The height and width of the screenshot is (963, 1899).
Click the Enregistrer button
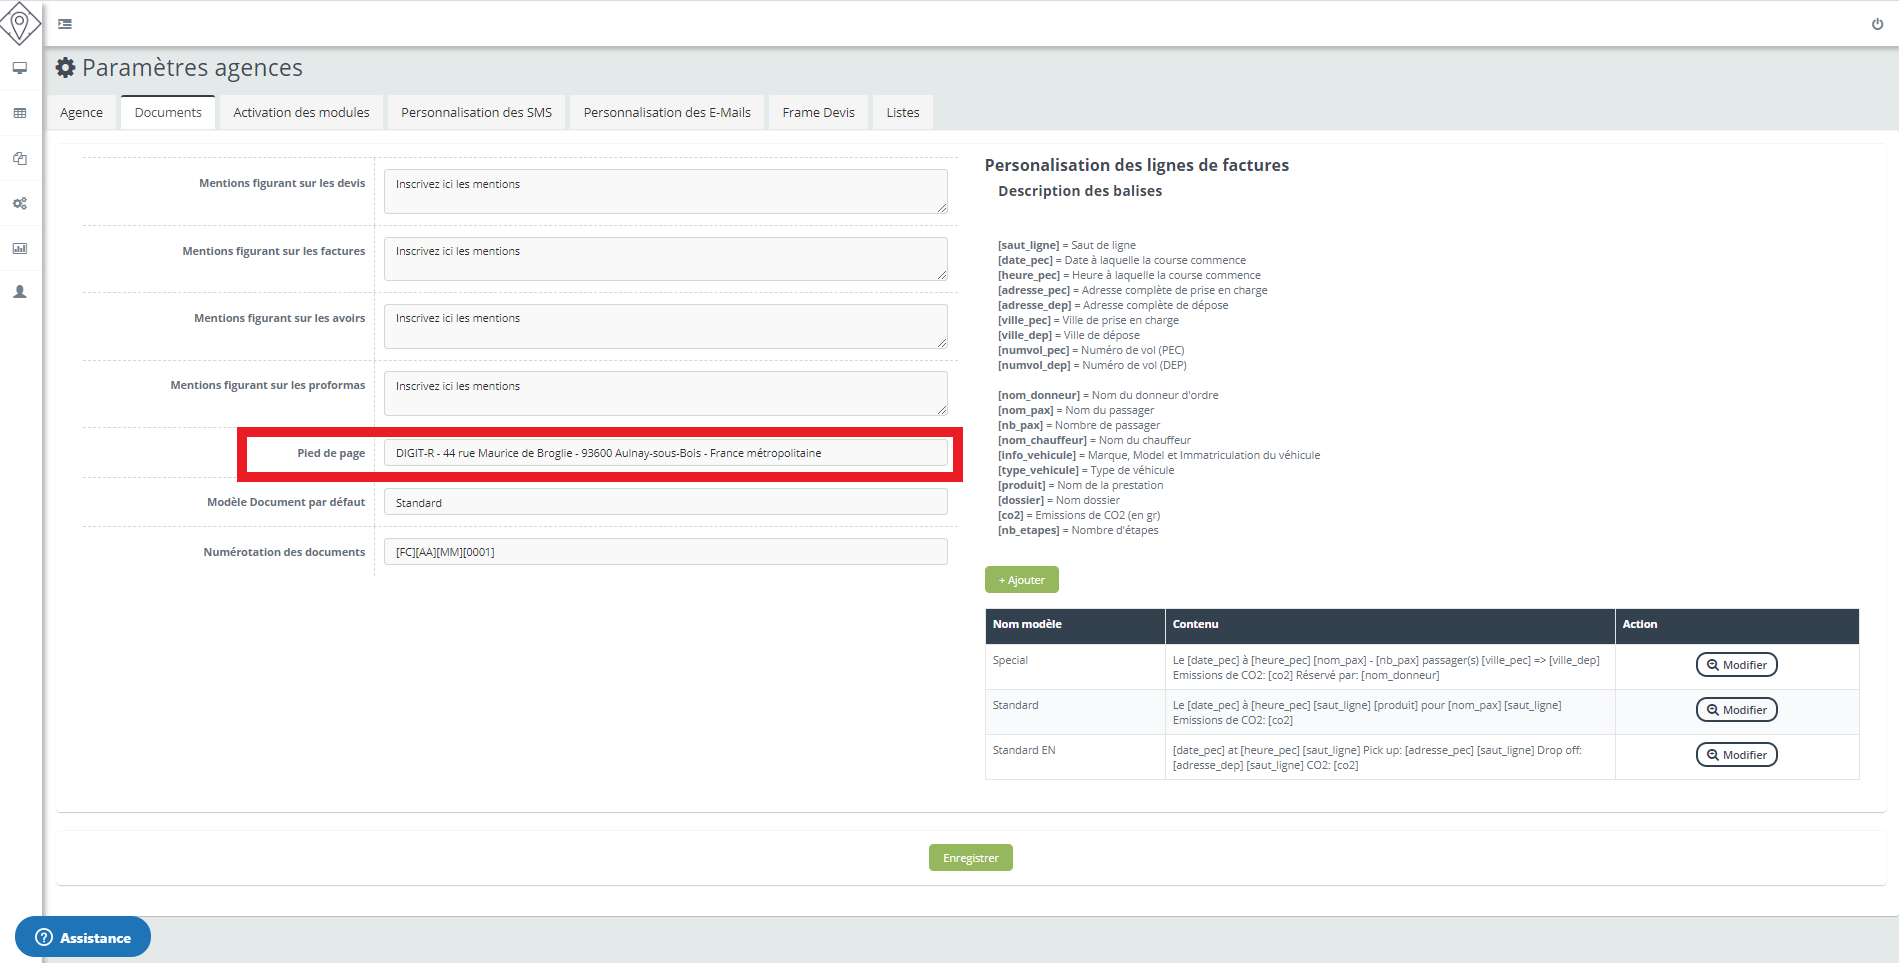[970, 857]
